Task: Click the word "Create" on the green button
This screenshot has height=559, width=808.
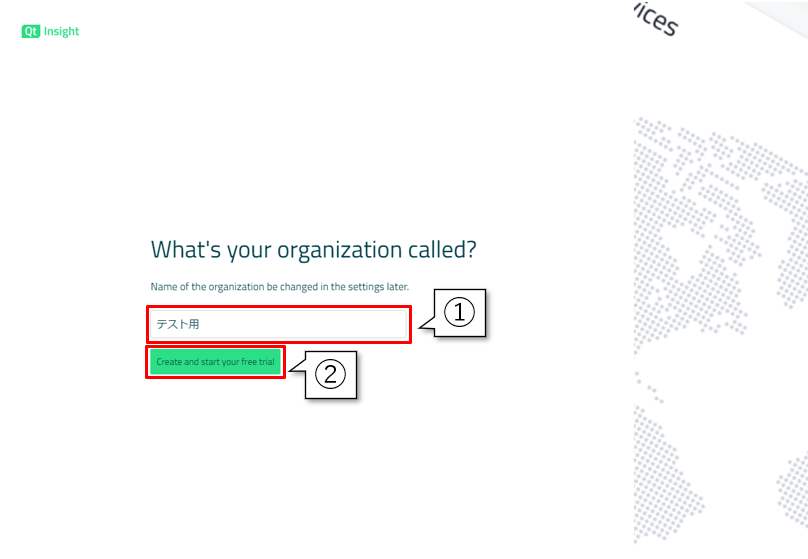Action: [x=169, y=362]
